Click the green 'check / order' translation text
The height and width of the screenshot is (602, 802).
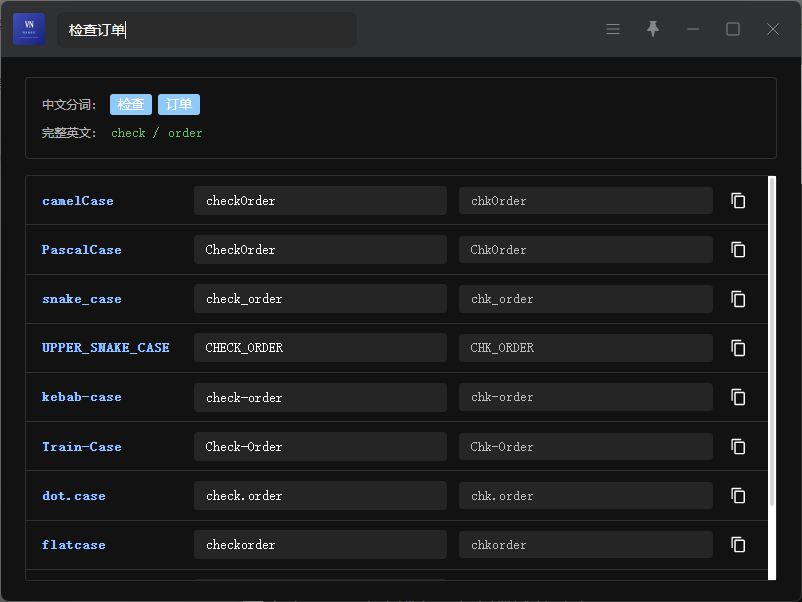click(x=157, y=133)
